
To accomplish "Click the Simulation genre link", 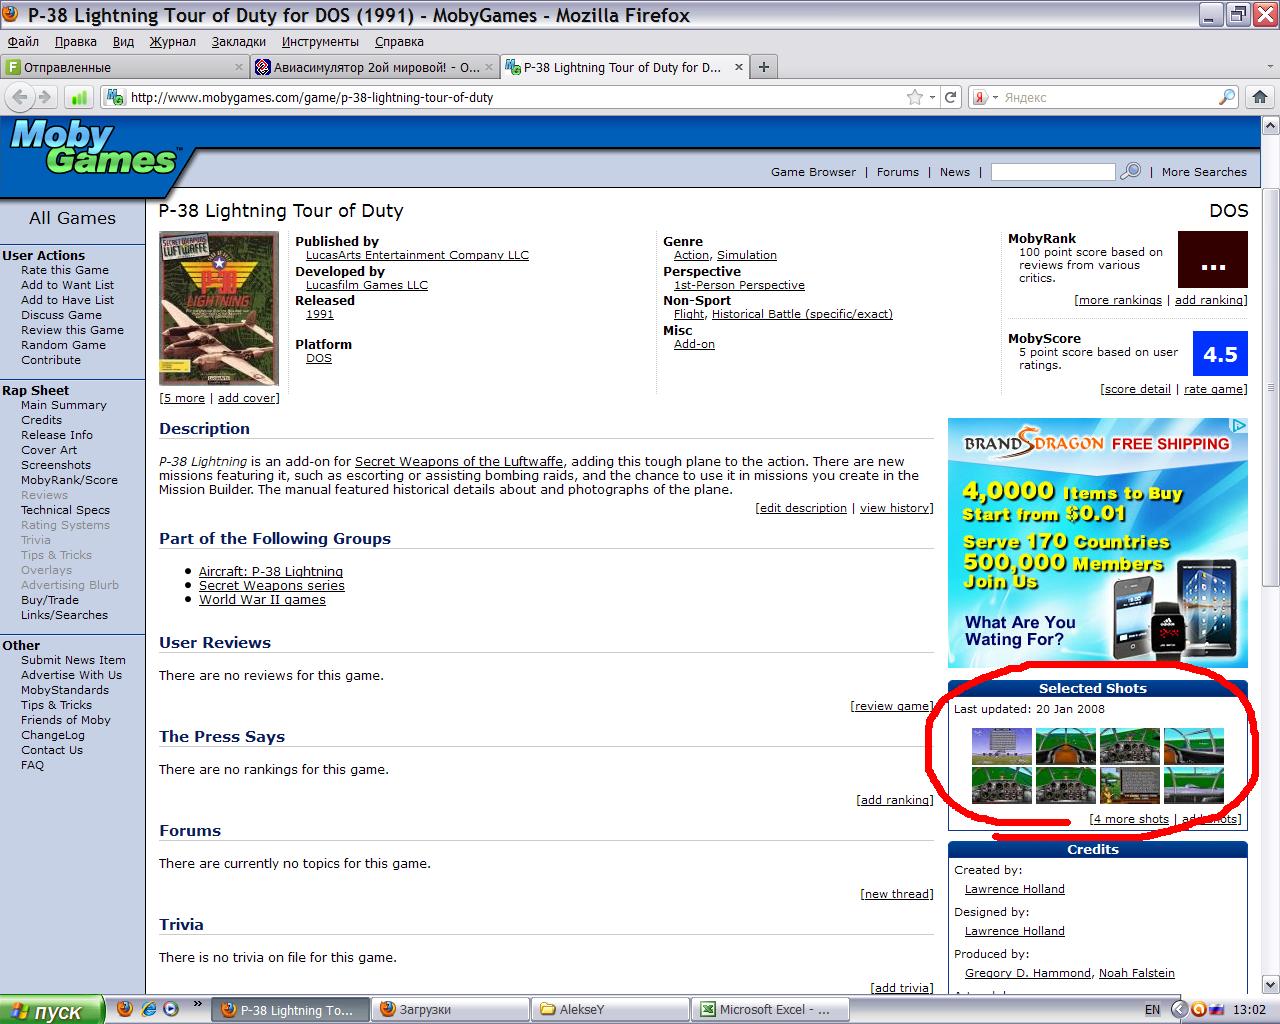I will 747,255.
